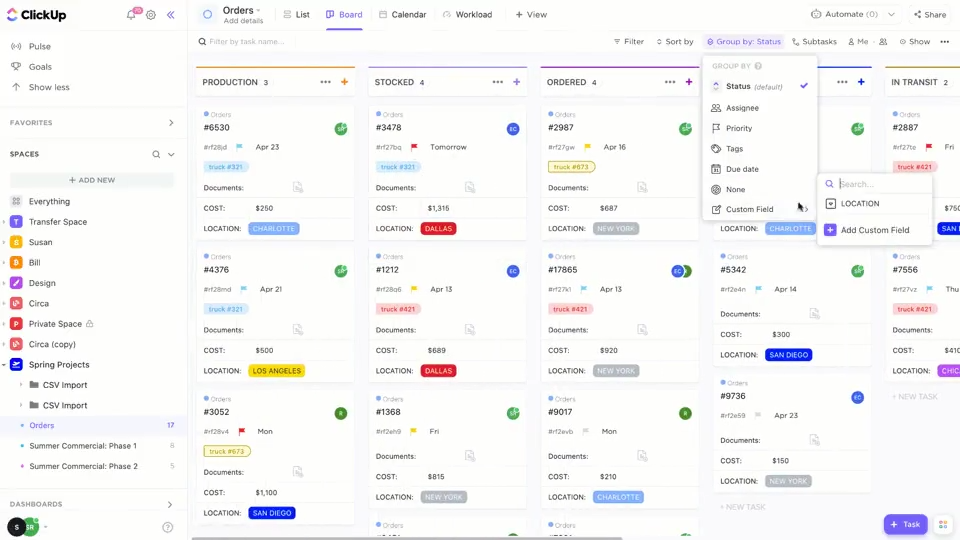Expand first CSV Import folder
Image resolution: width=960 pixels, height=540 pixels.
21,385
